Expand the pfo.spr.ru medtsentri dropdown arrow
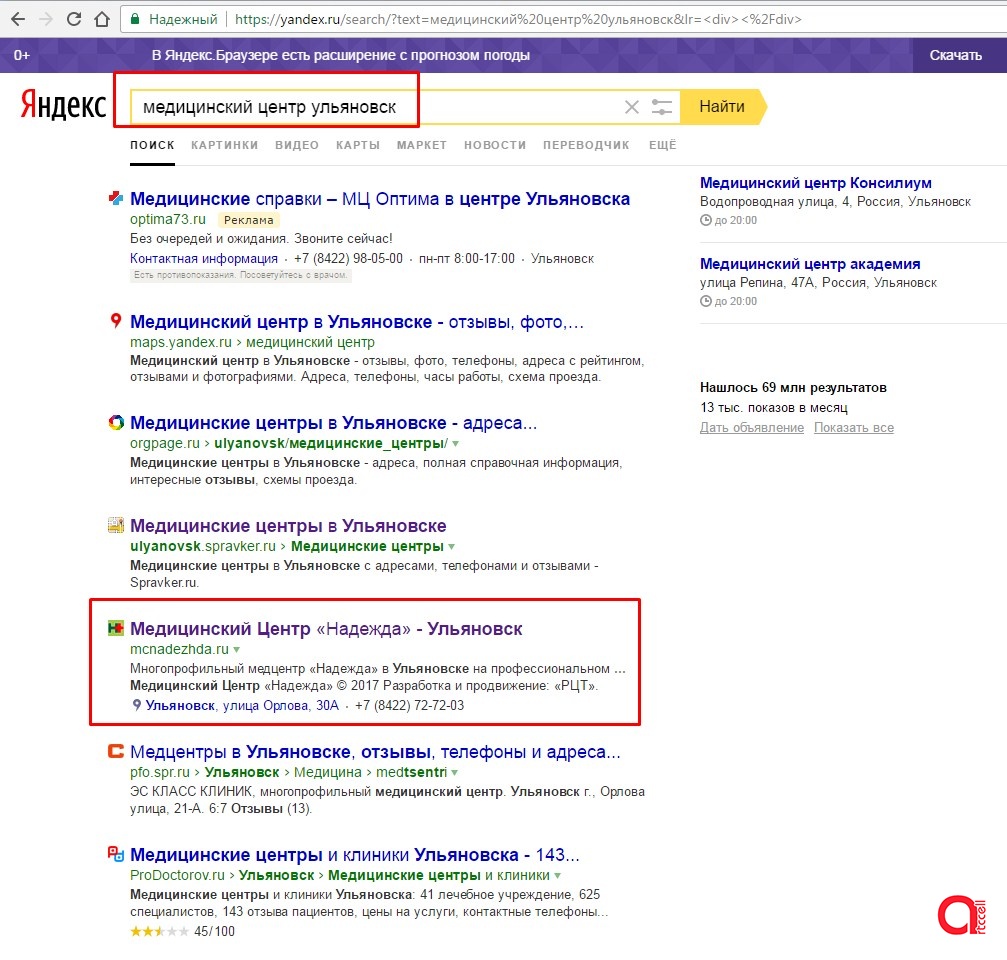This screenshot has height=960, width=1007. tap(455, 772)
